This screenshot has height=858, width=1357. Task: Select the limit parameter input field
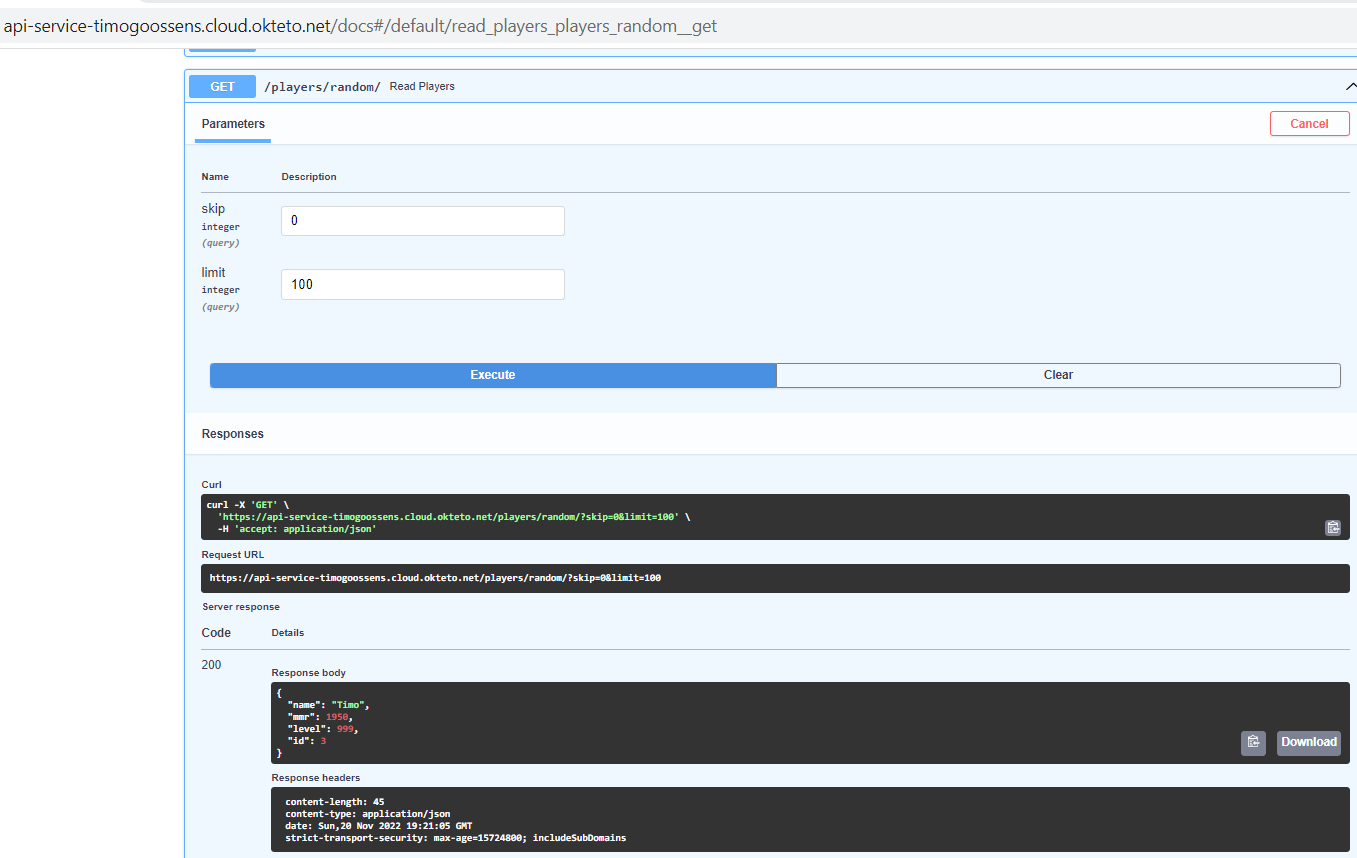(x=422, y=284)
